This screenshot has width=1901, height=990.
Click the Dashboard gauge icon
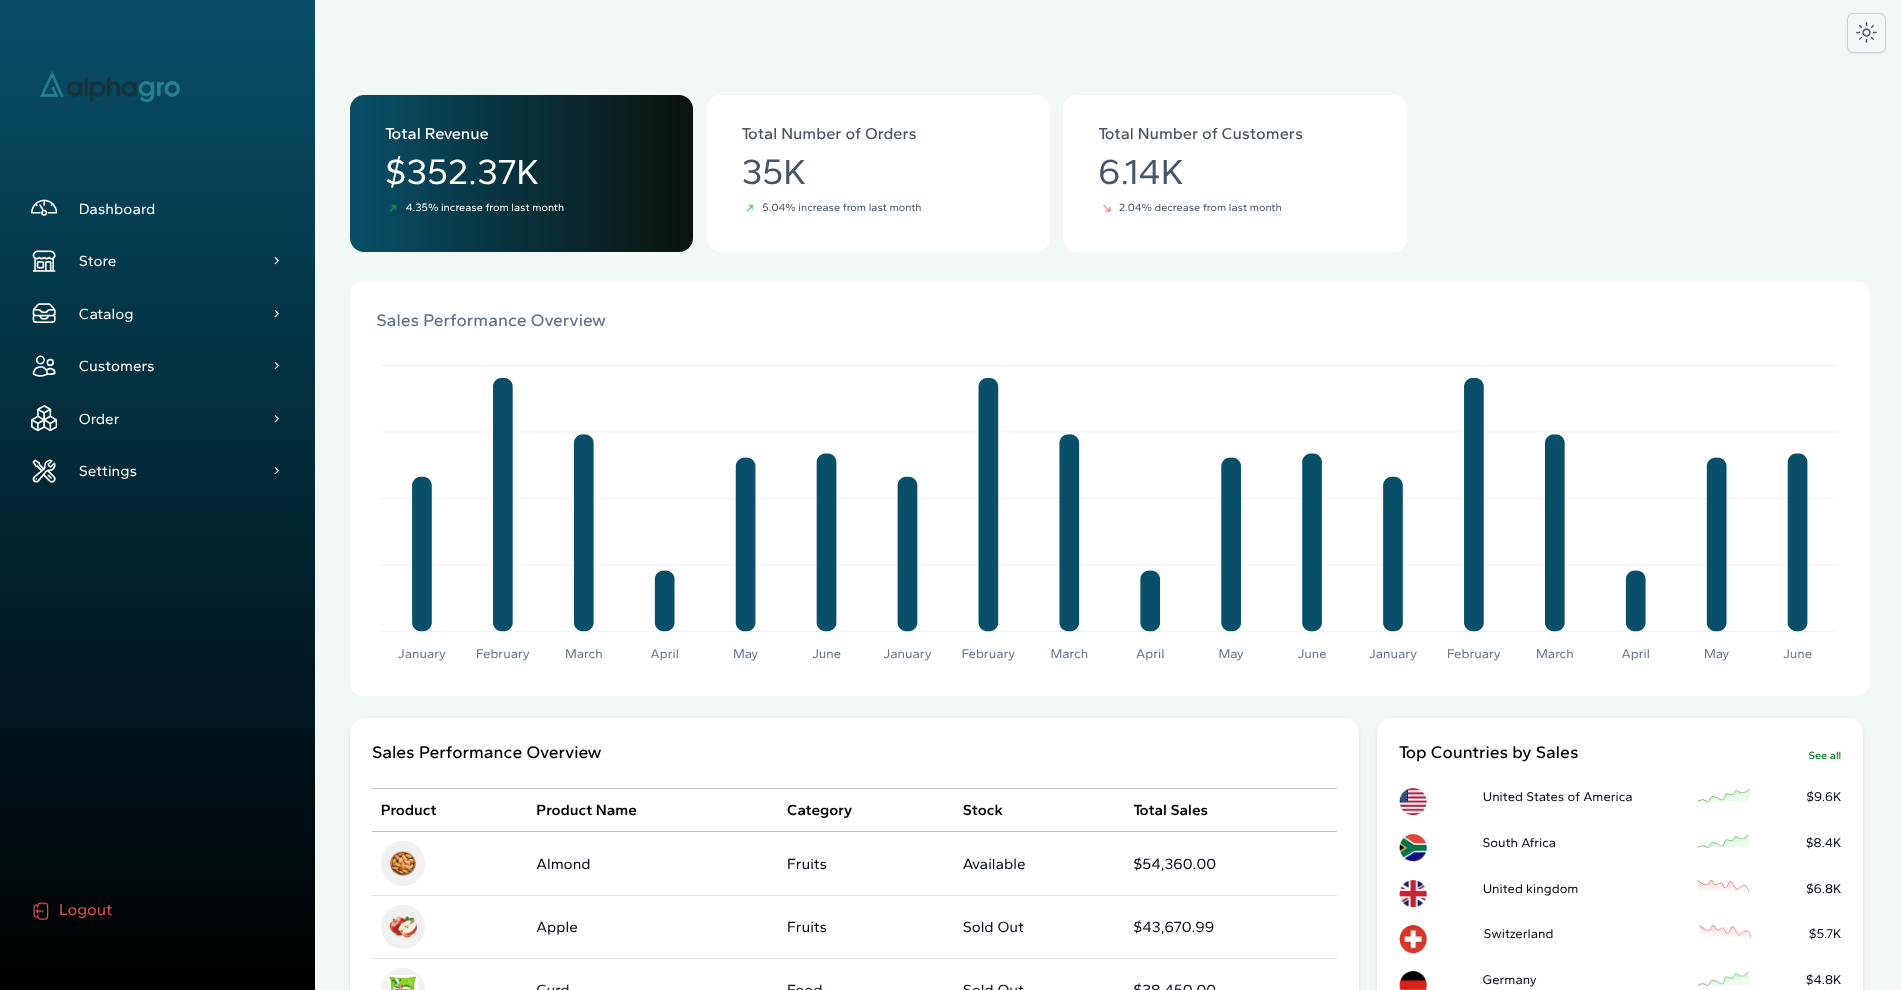44,208
